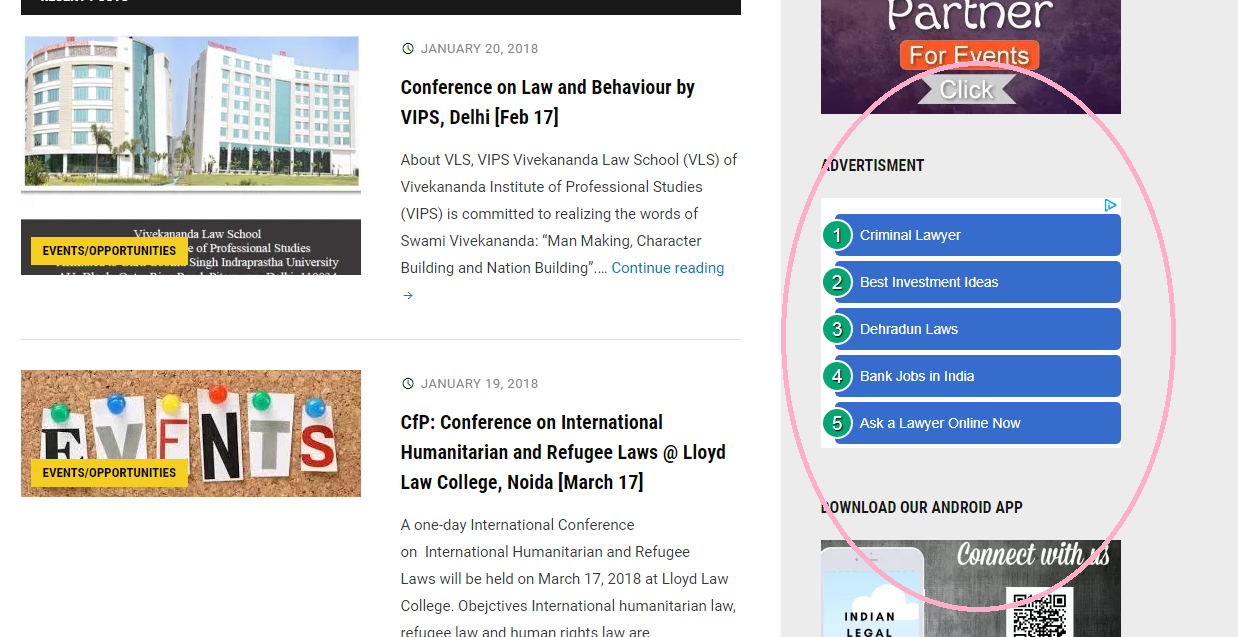Select the green number 3 circle icon
1238x637 pixels.
(x=837, y=330)
